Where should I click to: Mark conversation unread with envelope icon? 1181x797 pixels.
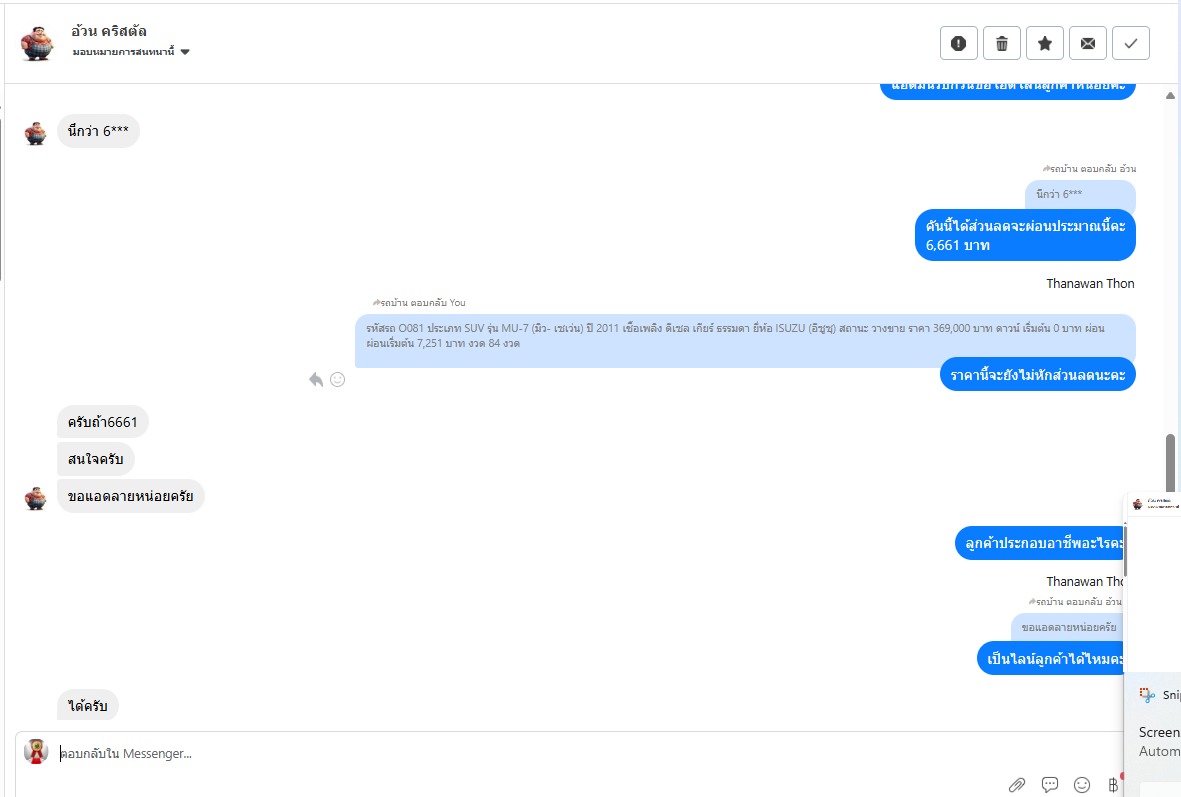pos(1088,43)
